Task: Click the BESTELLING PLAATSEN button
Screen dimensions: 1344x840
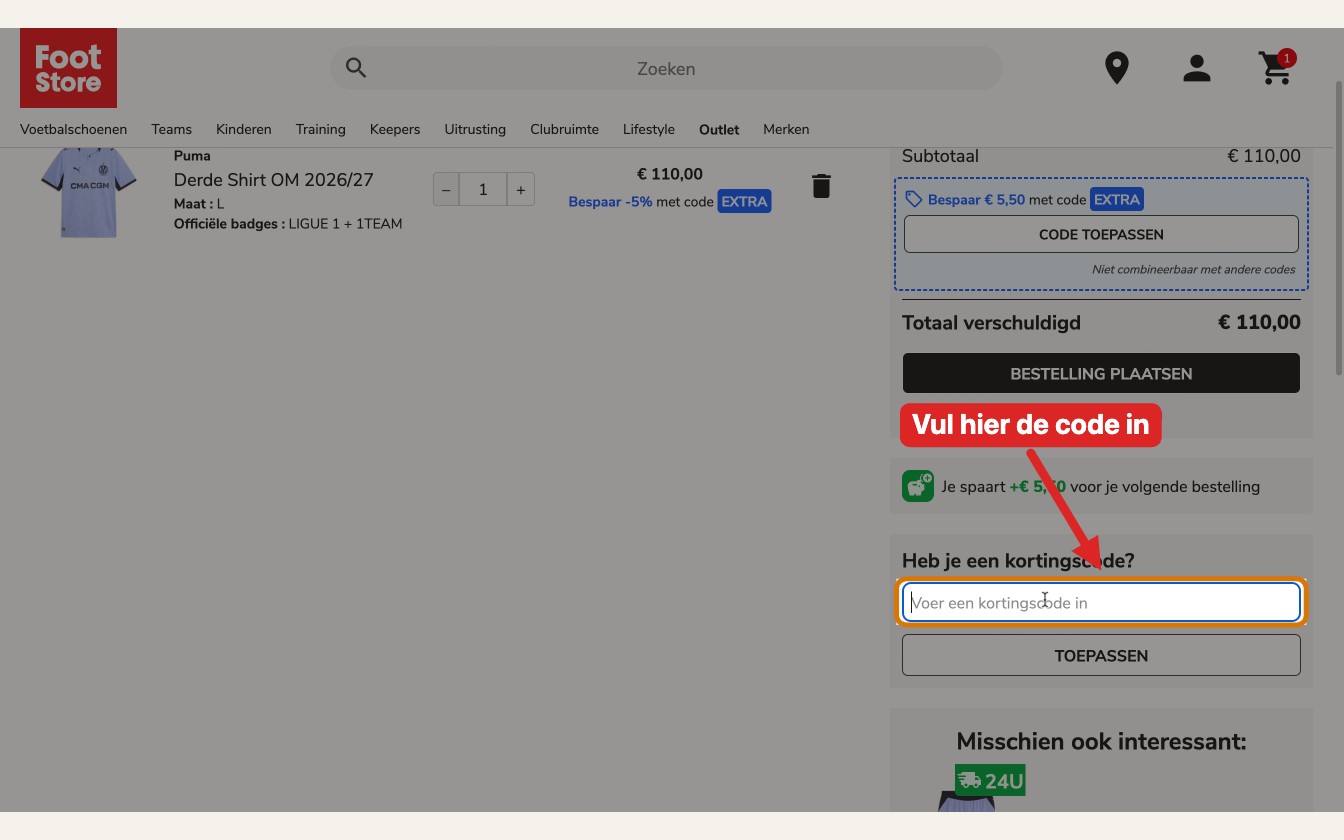Action: pyautogui.click(x=1101, y=373)
